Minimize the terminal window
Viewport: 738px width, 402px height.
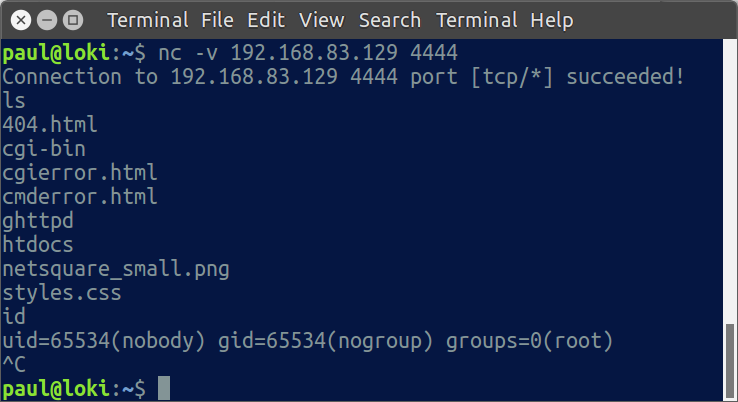point(47,20)
